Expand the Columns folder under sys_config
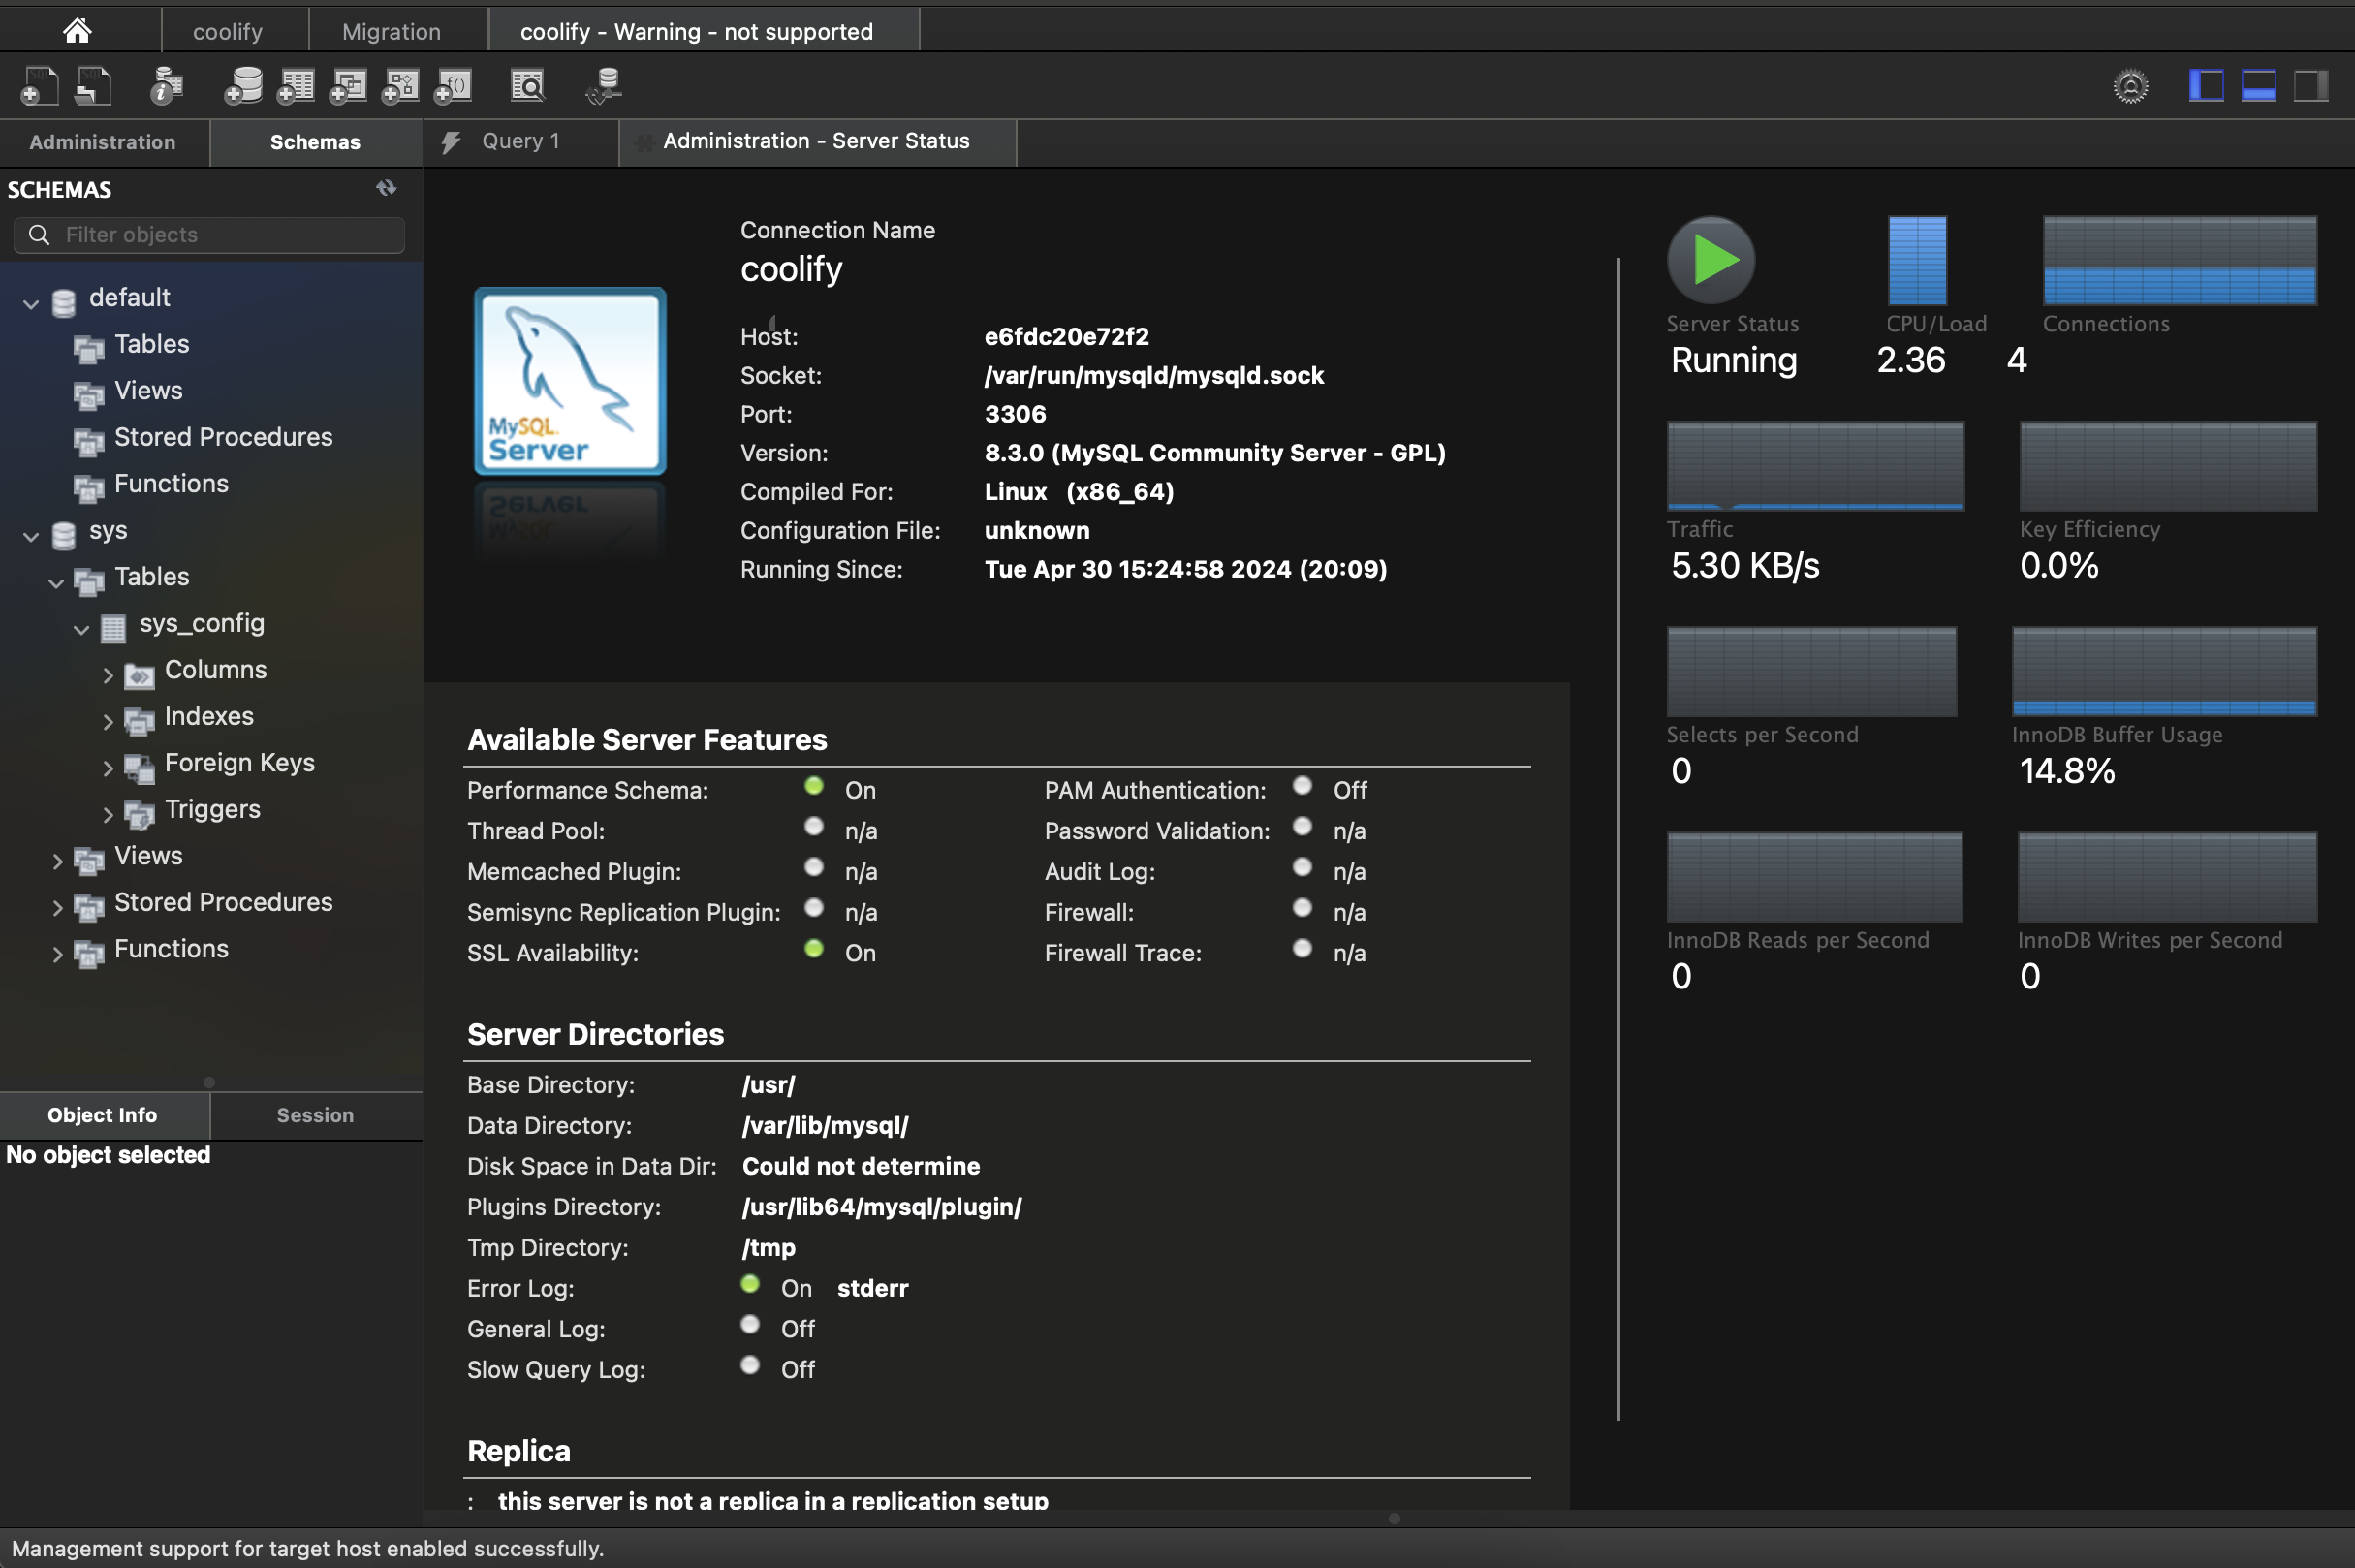This screenshot has width=2355, height=1568. [108, 675]
